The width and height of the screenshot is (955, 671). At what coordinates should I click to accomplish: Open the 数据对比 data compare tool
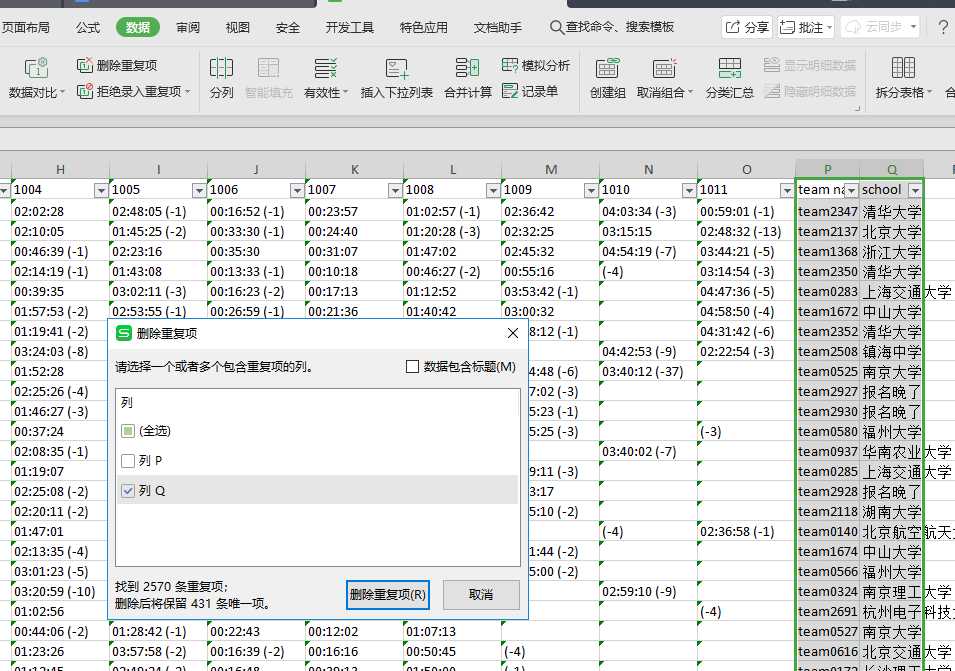coord(36,78)
